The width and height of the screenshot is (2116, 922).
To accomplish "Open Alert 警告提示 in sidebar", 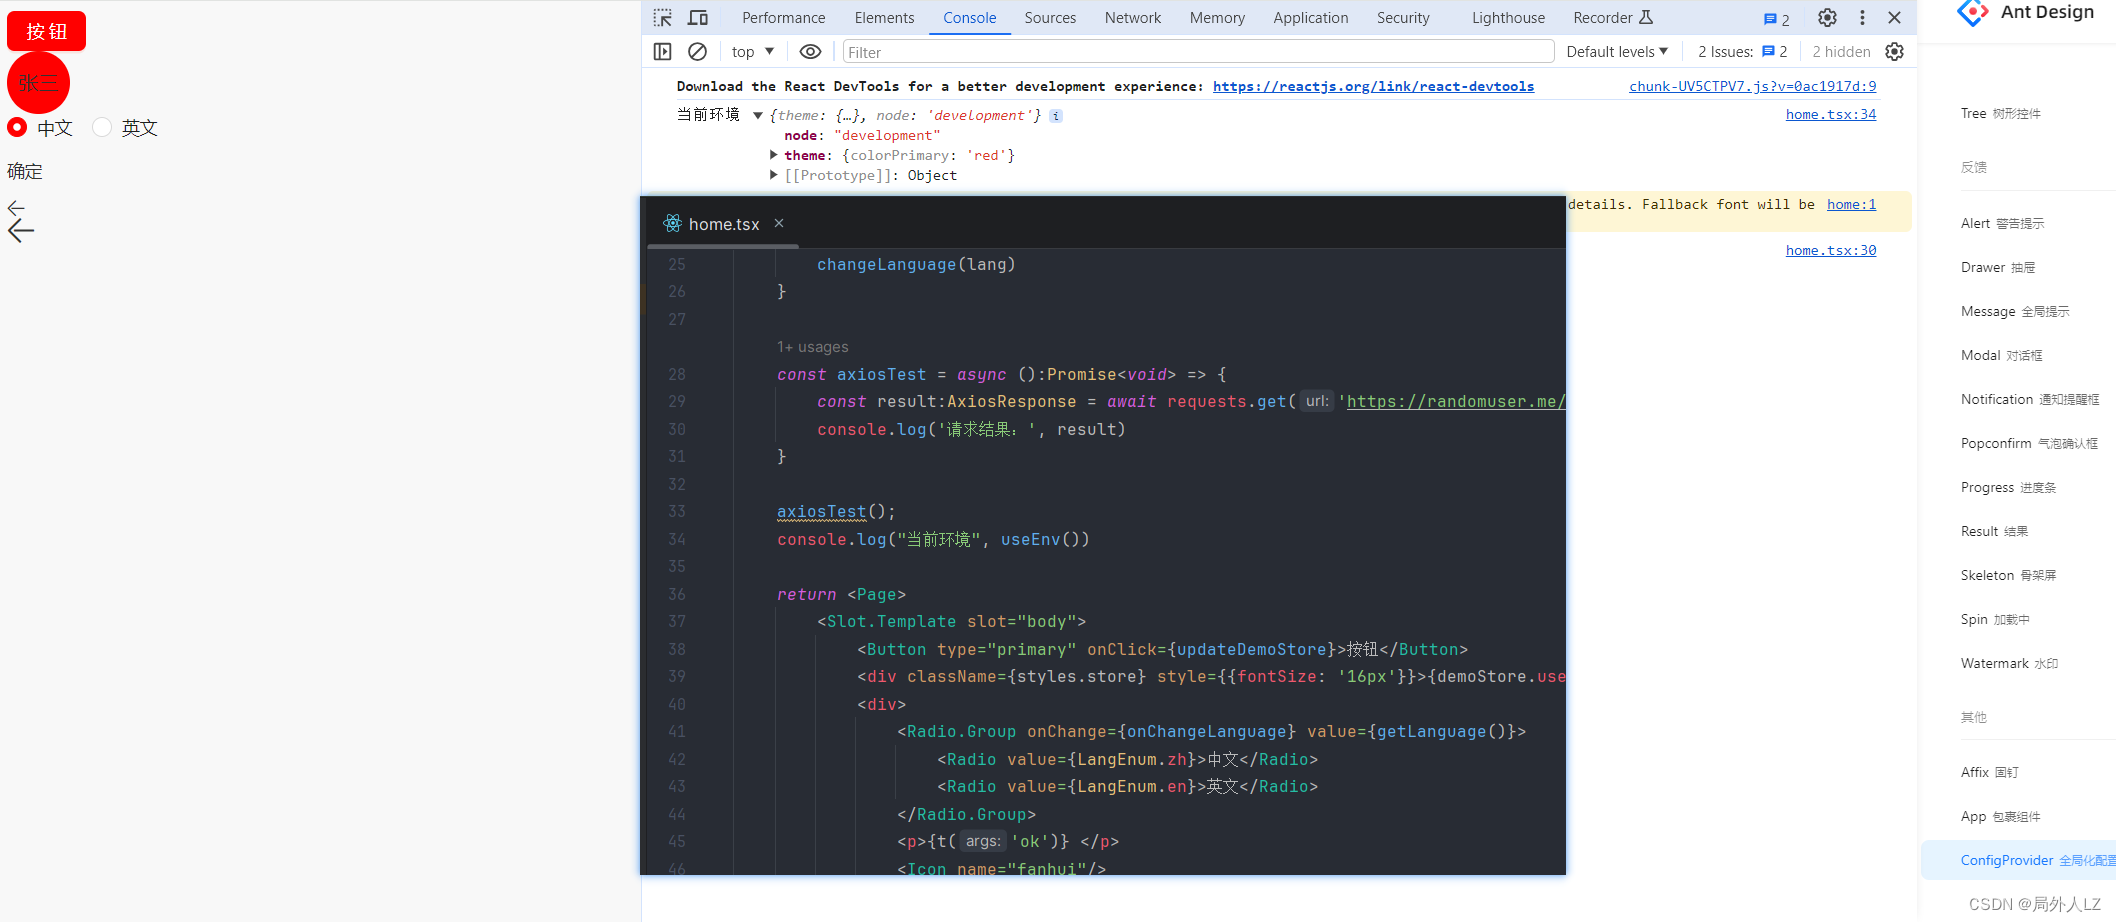I will [x=2002, y=224].
